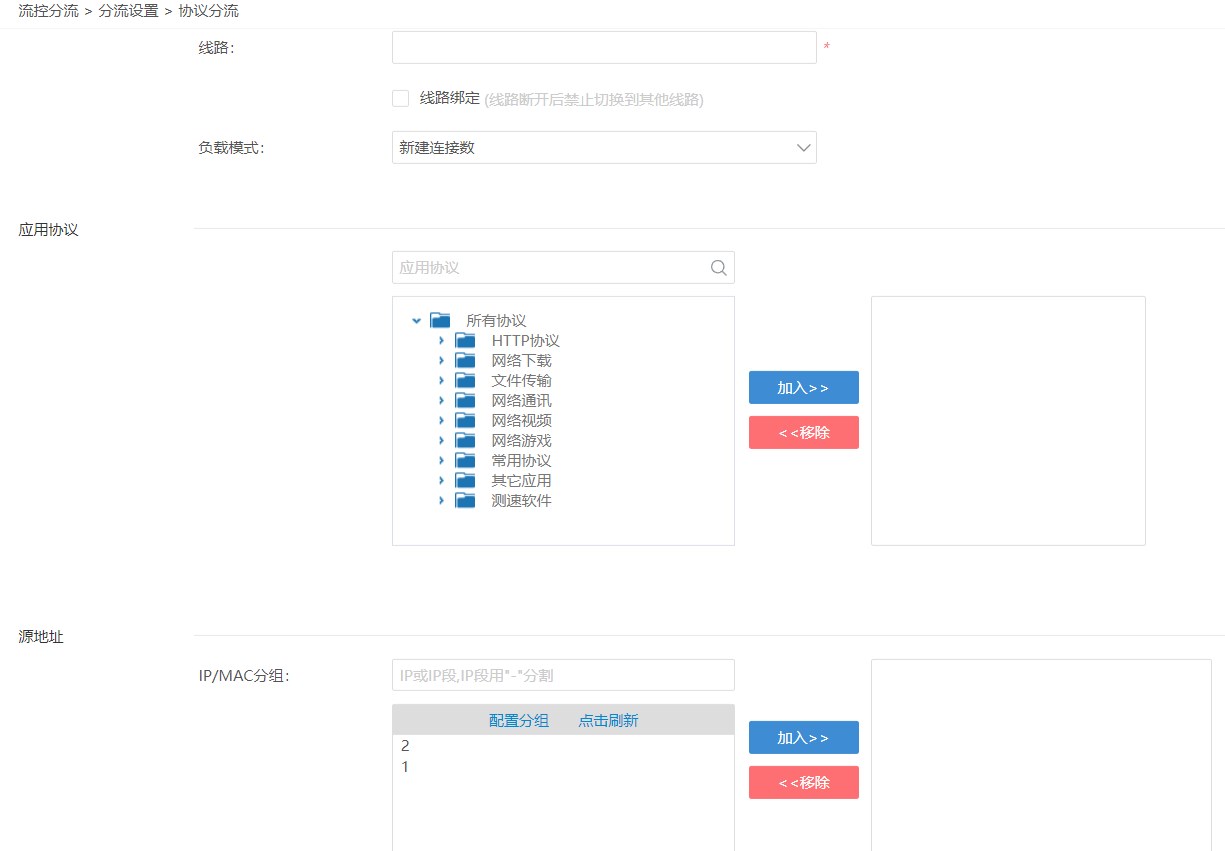Viewport: 1225px width, 851px height.
Task: Click the 网络视频 folder icon
Action: (465, 420)
